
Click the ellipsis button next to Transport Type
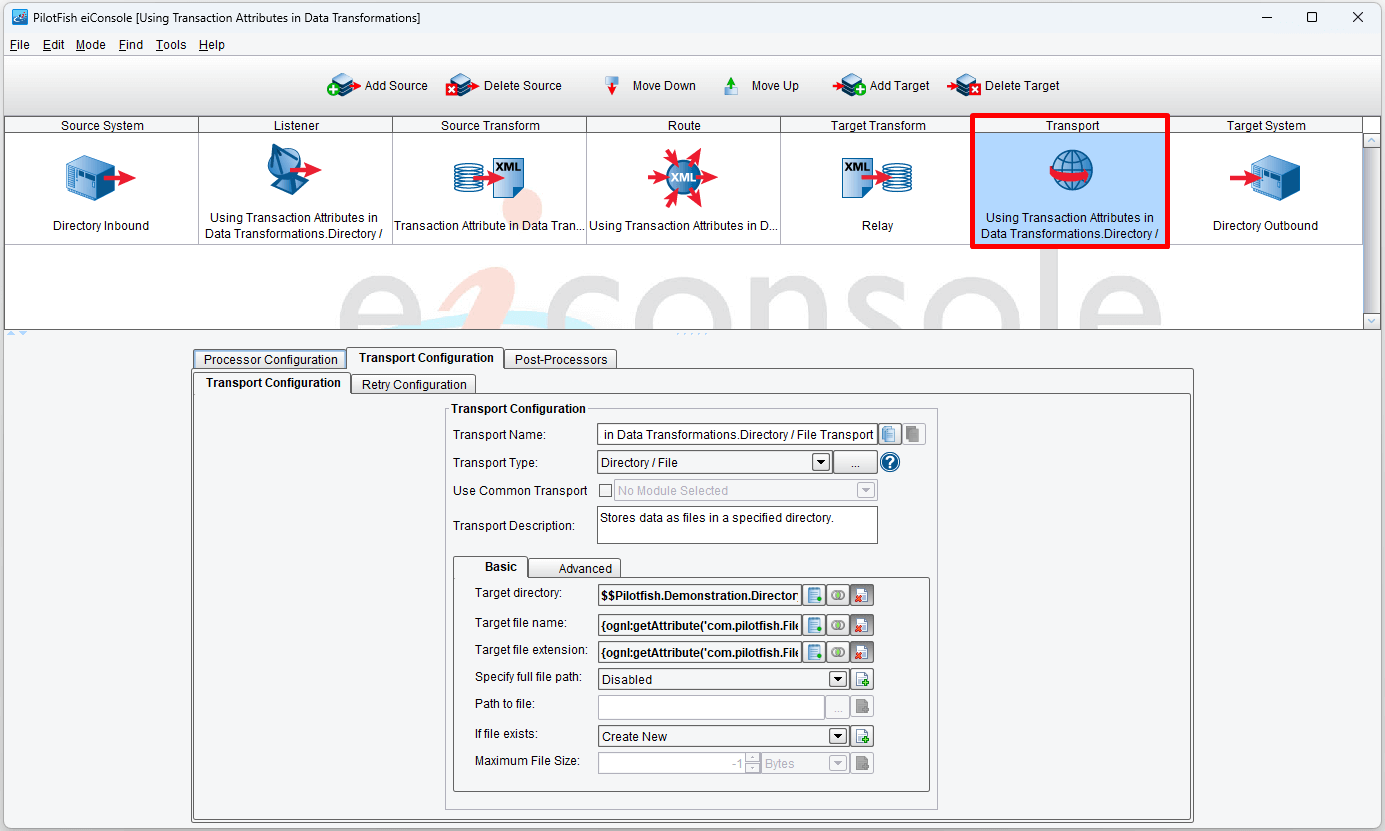855,462
